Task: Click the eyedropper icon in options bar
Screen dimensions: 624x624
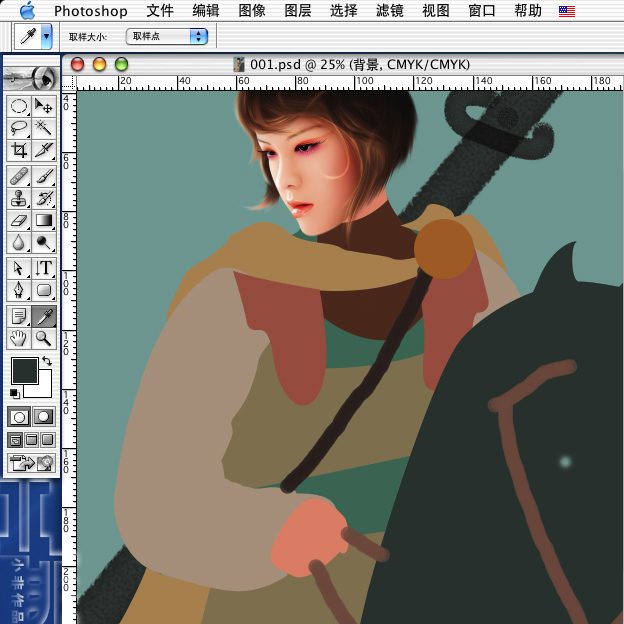Action: tap(28, 36)
